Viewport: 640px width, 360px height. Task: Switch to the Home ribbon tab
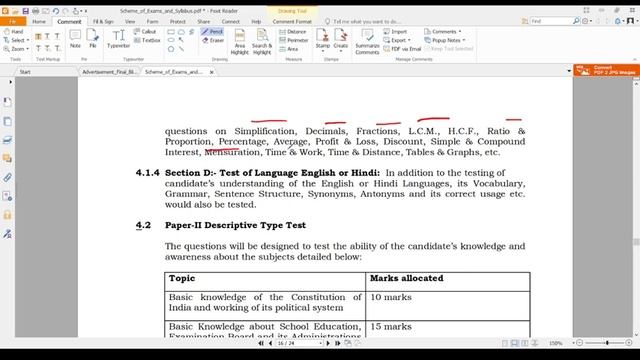39,22
